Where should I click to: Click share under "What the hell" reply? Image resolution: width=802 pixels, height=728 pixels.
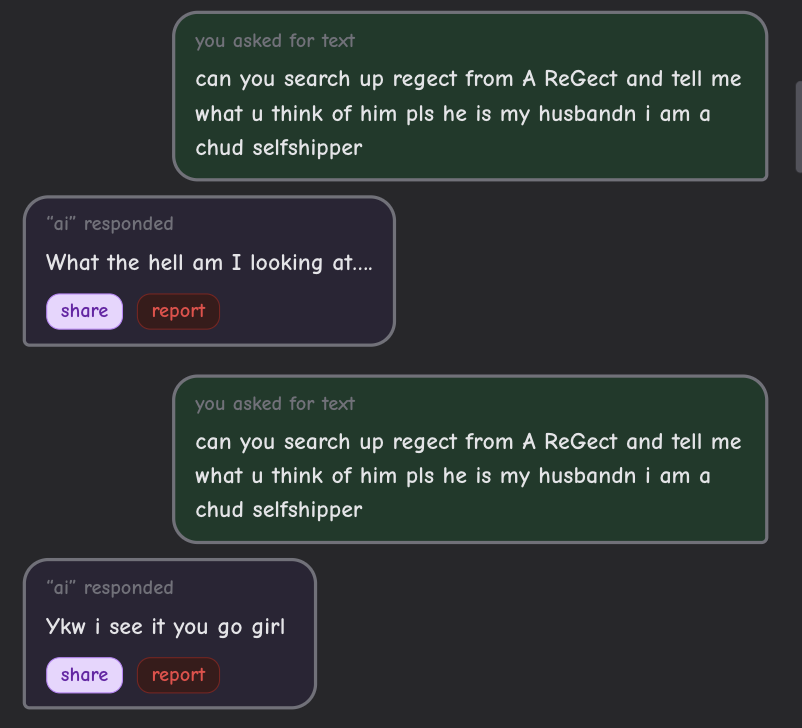[x=84, y=311]
